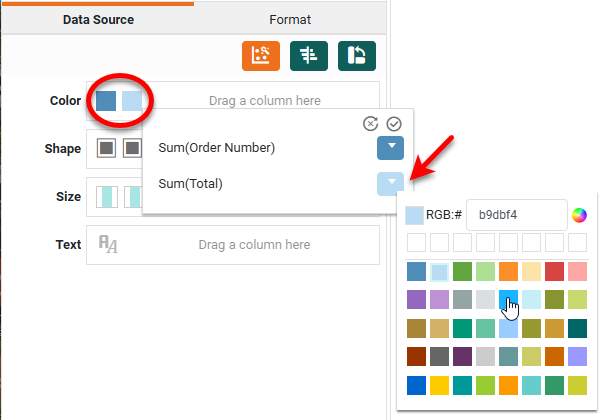Screen dimensions: 607x420
Task: Choose the bright sky blue palette swatch
Action: (508, 299)
